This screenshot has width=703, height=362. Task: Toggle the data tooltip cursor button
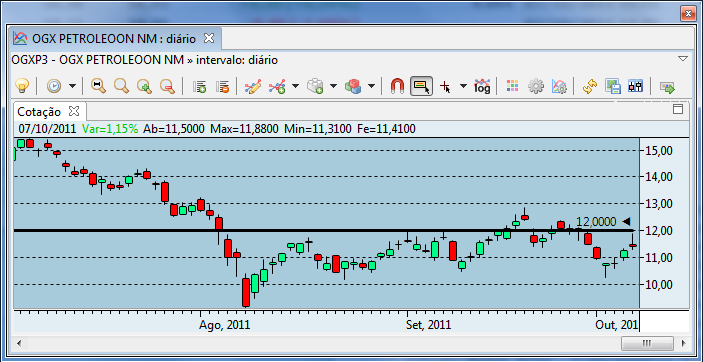[421, 85]
